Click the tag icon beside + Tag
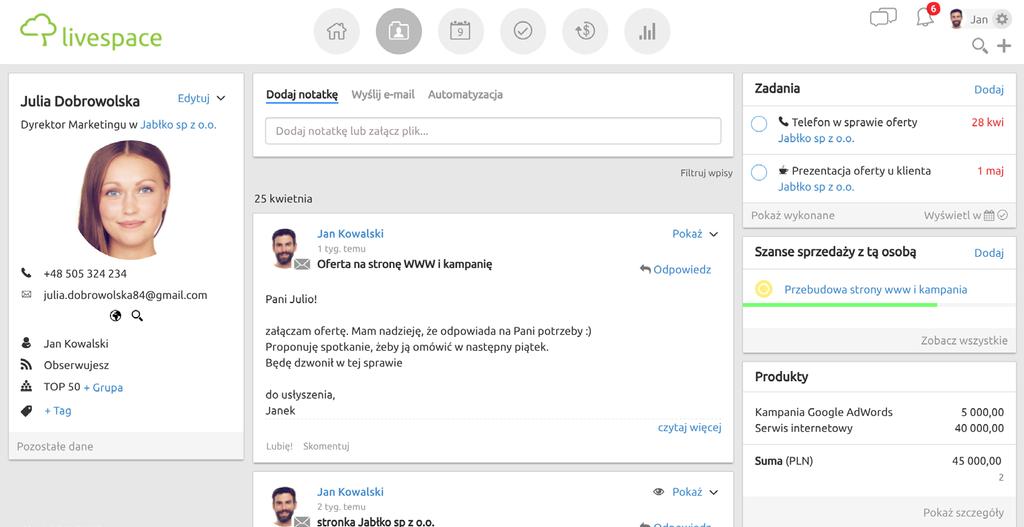 [x=26, y=411]
